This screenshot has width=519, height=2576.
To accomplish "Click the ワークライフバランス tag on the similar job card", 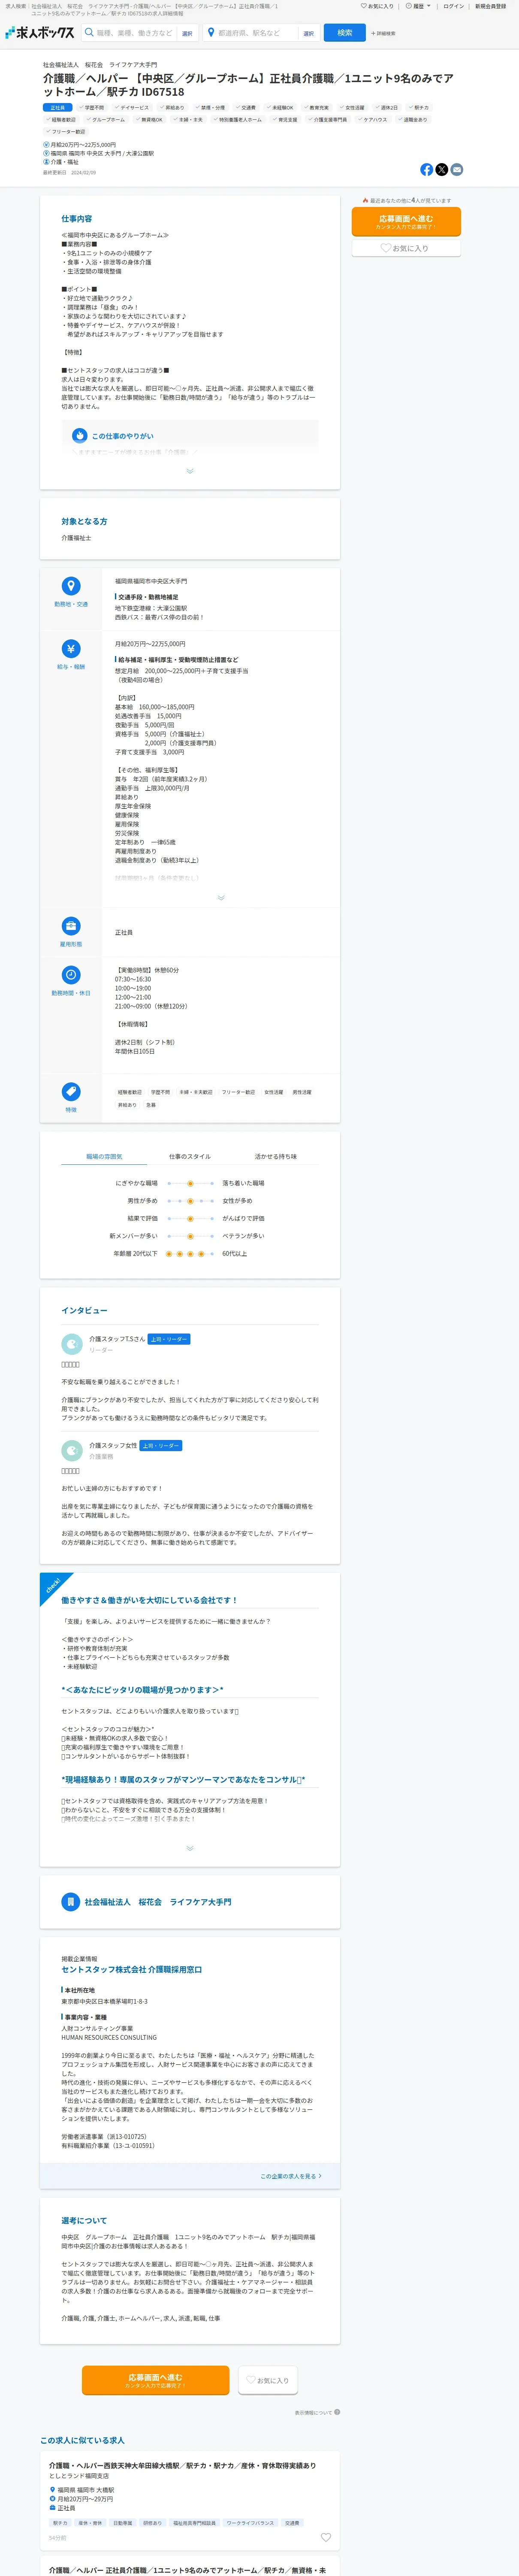I will coord(250,2523).
